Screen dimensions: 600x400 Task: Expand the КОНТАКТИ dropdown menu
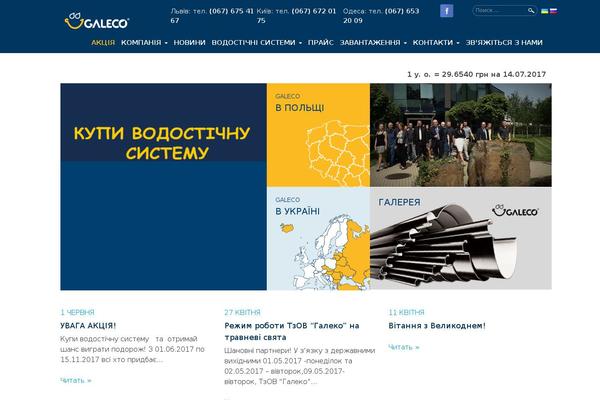click(x=436, y=42)
